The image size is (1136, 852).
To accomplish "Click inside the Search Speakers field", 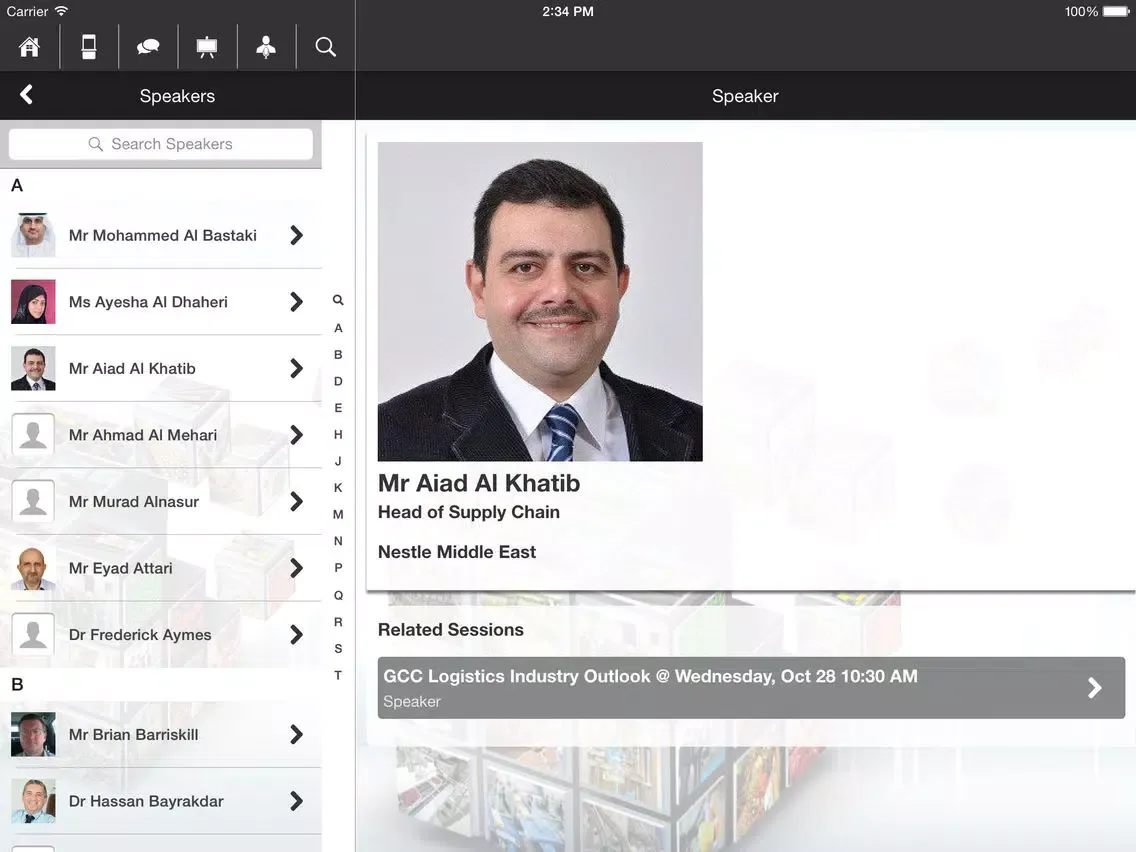I will coord(161,144).
